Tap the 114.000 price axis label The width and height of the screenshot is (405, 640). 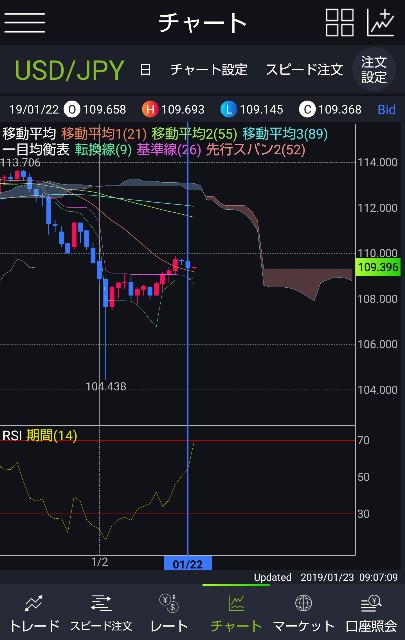pyautogui.click(x=378, y=162)
